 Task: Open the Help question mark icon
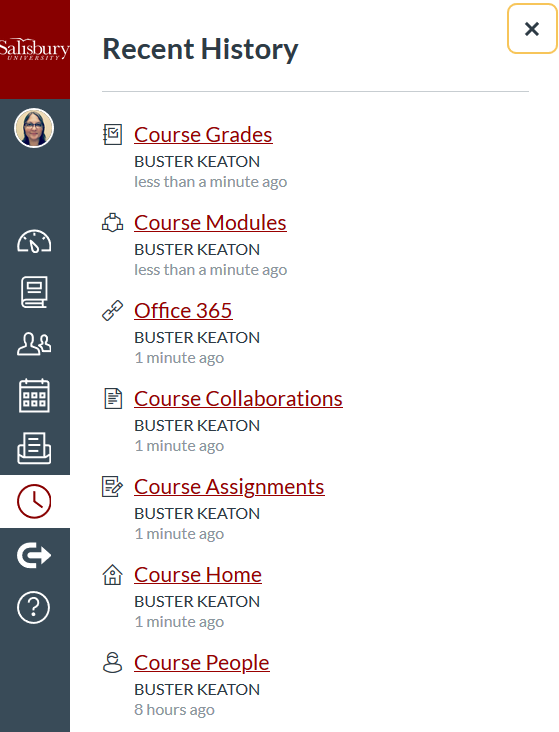click(34, 607)
